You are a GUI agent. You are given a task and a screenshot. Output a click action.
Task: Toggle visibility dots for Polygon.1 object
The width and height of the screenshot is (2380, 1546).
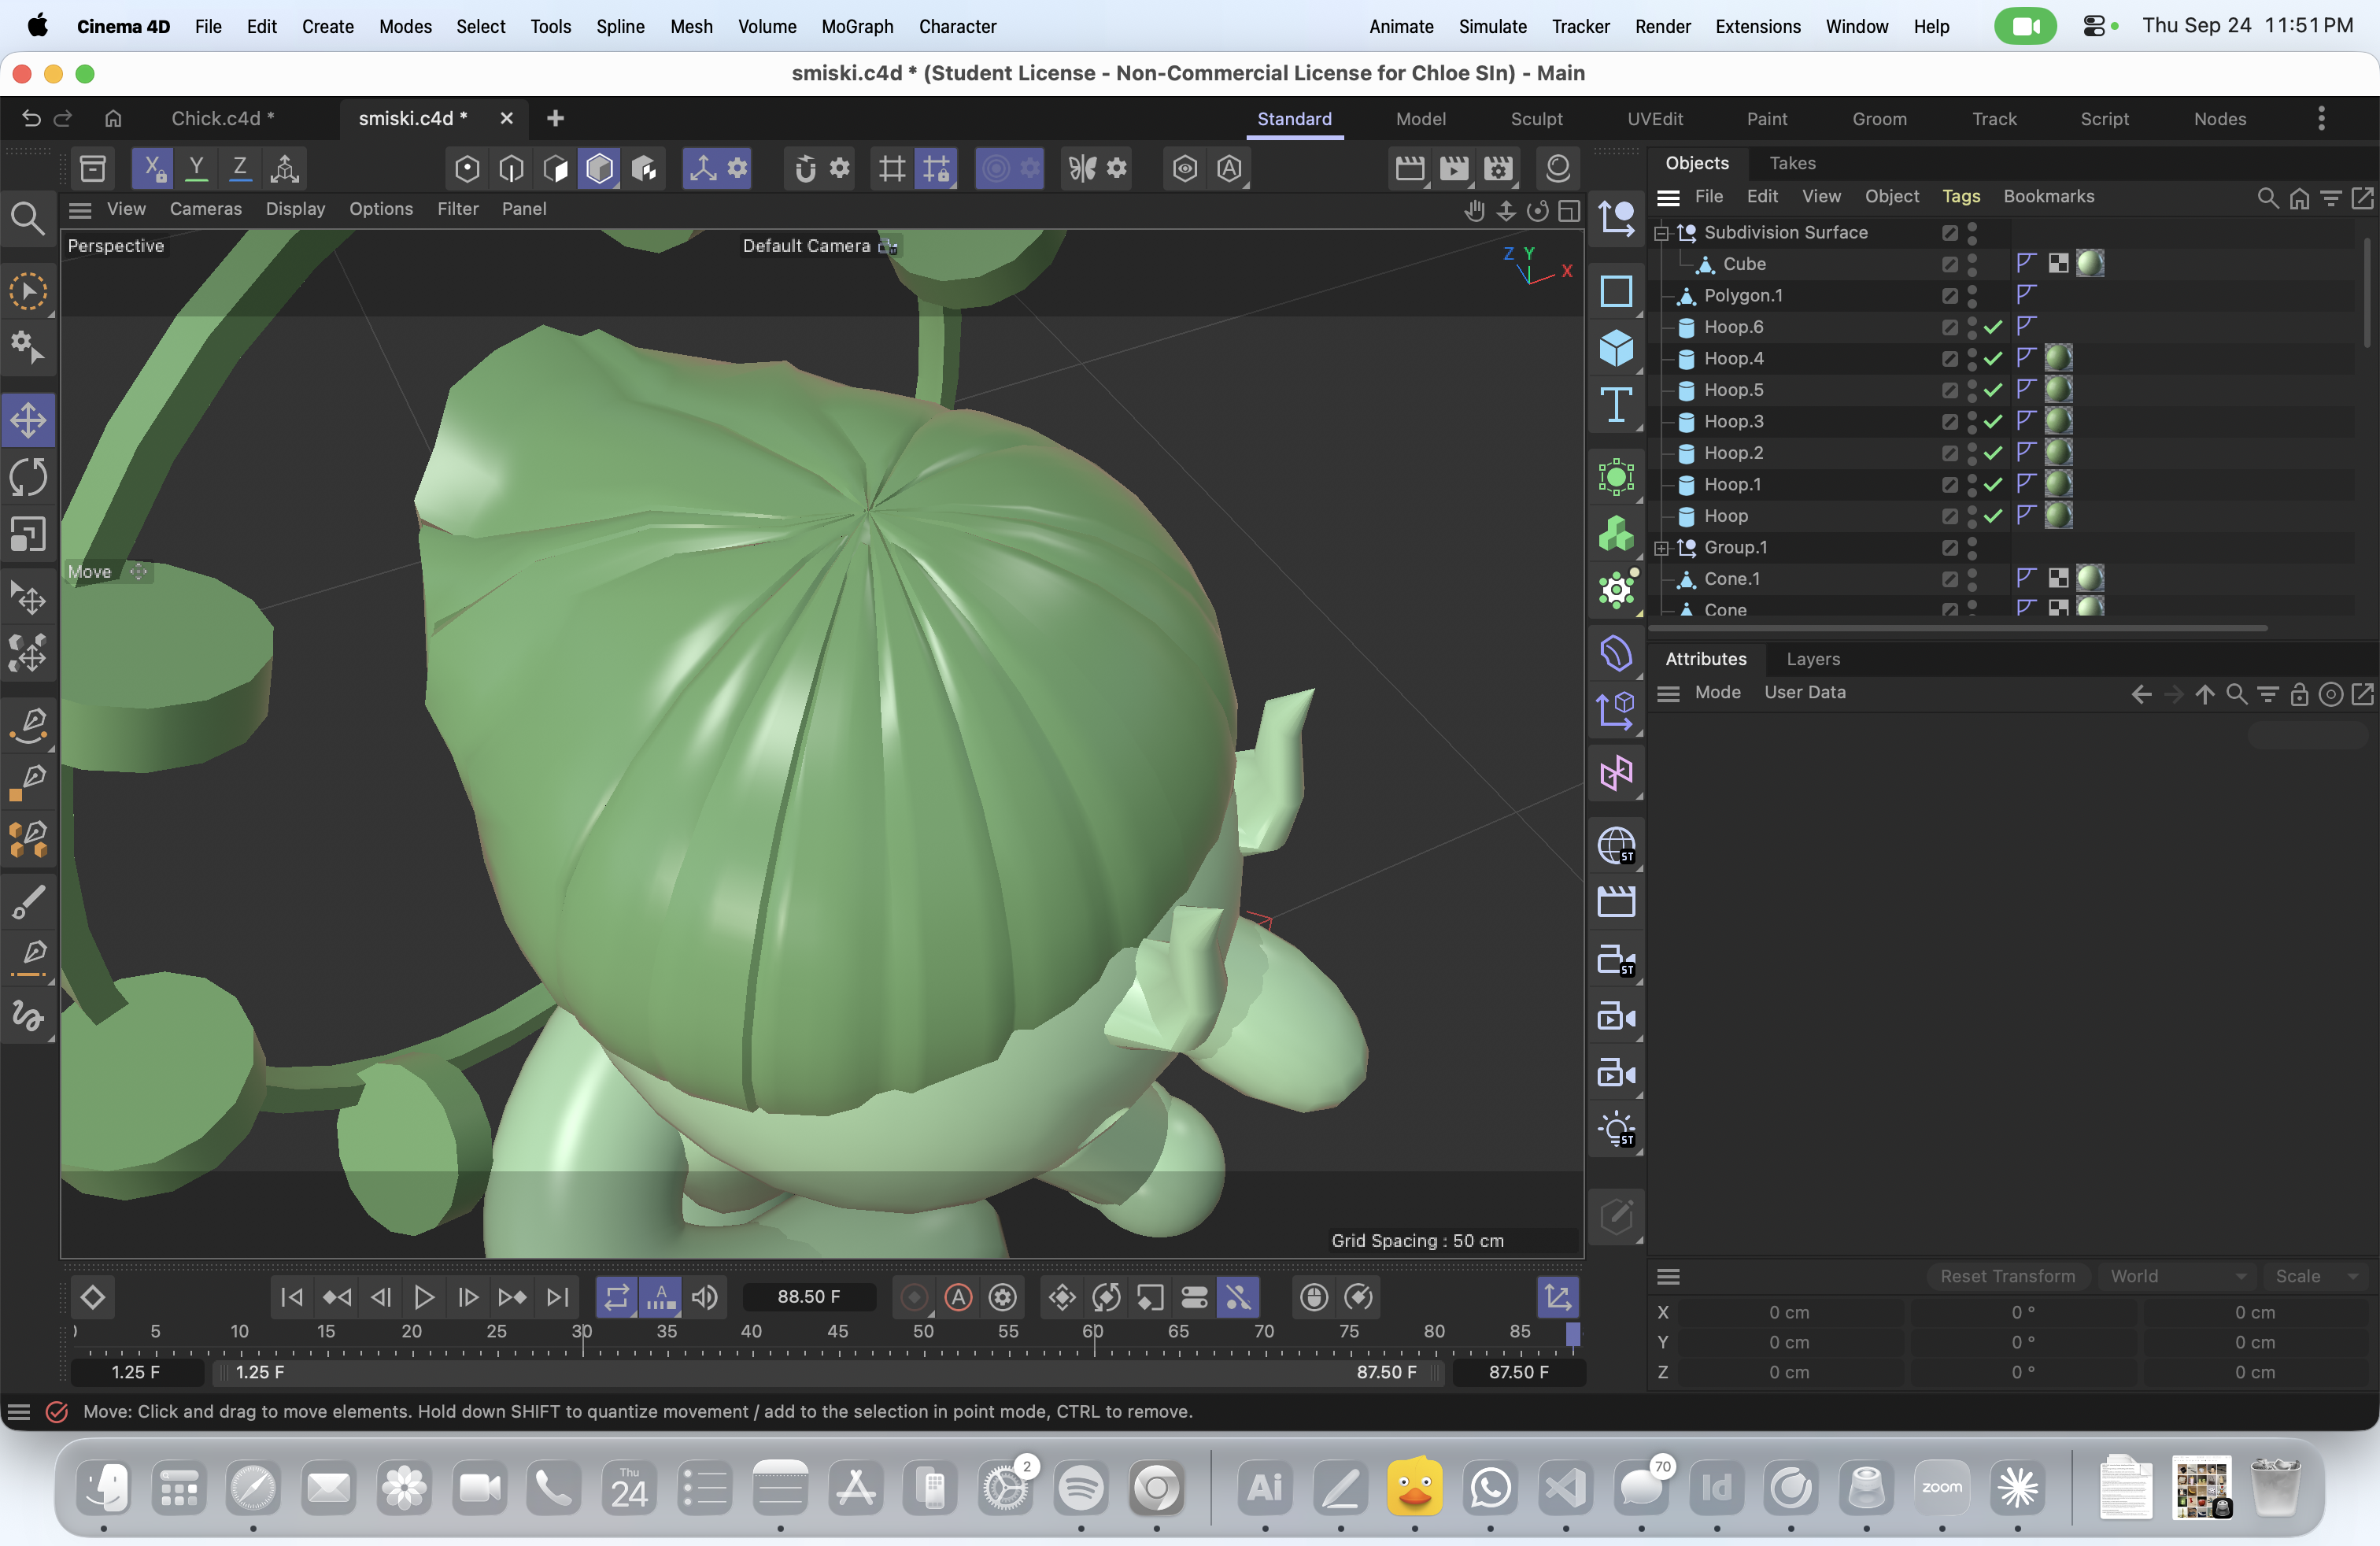click(1972, 296)
